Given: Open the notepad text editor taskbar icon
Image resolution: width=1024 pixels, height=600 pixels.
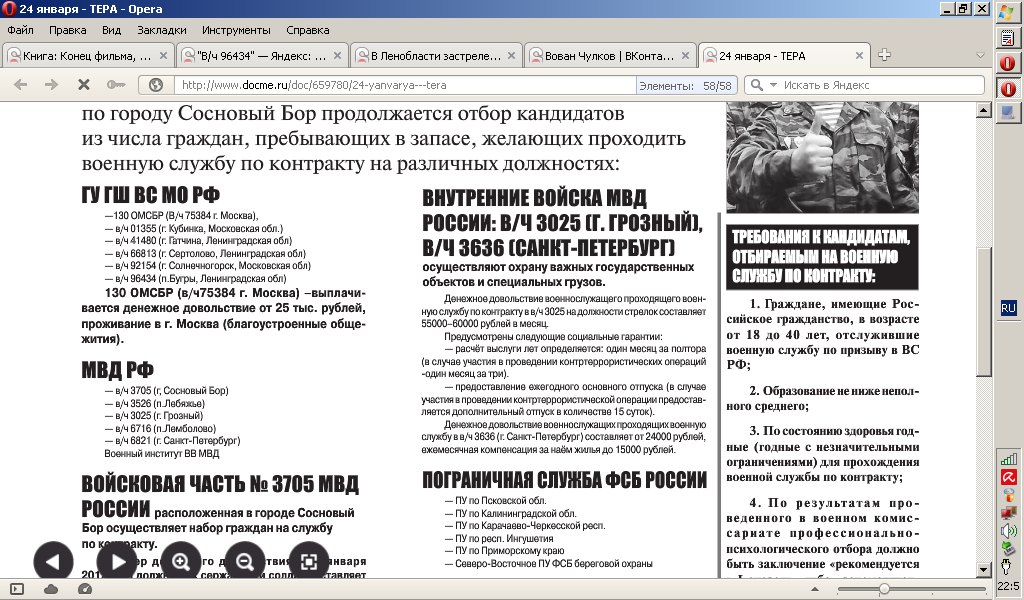Looking at the screenshot, I should pos(1008,38).
